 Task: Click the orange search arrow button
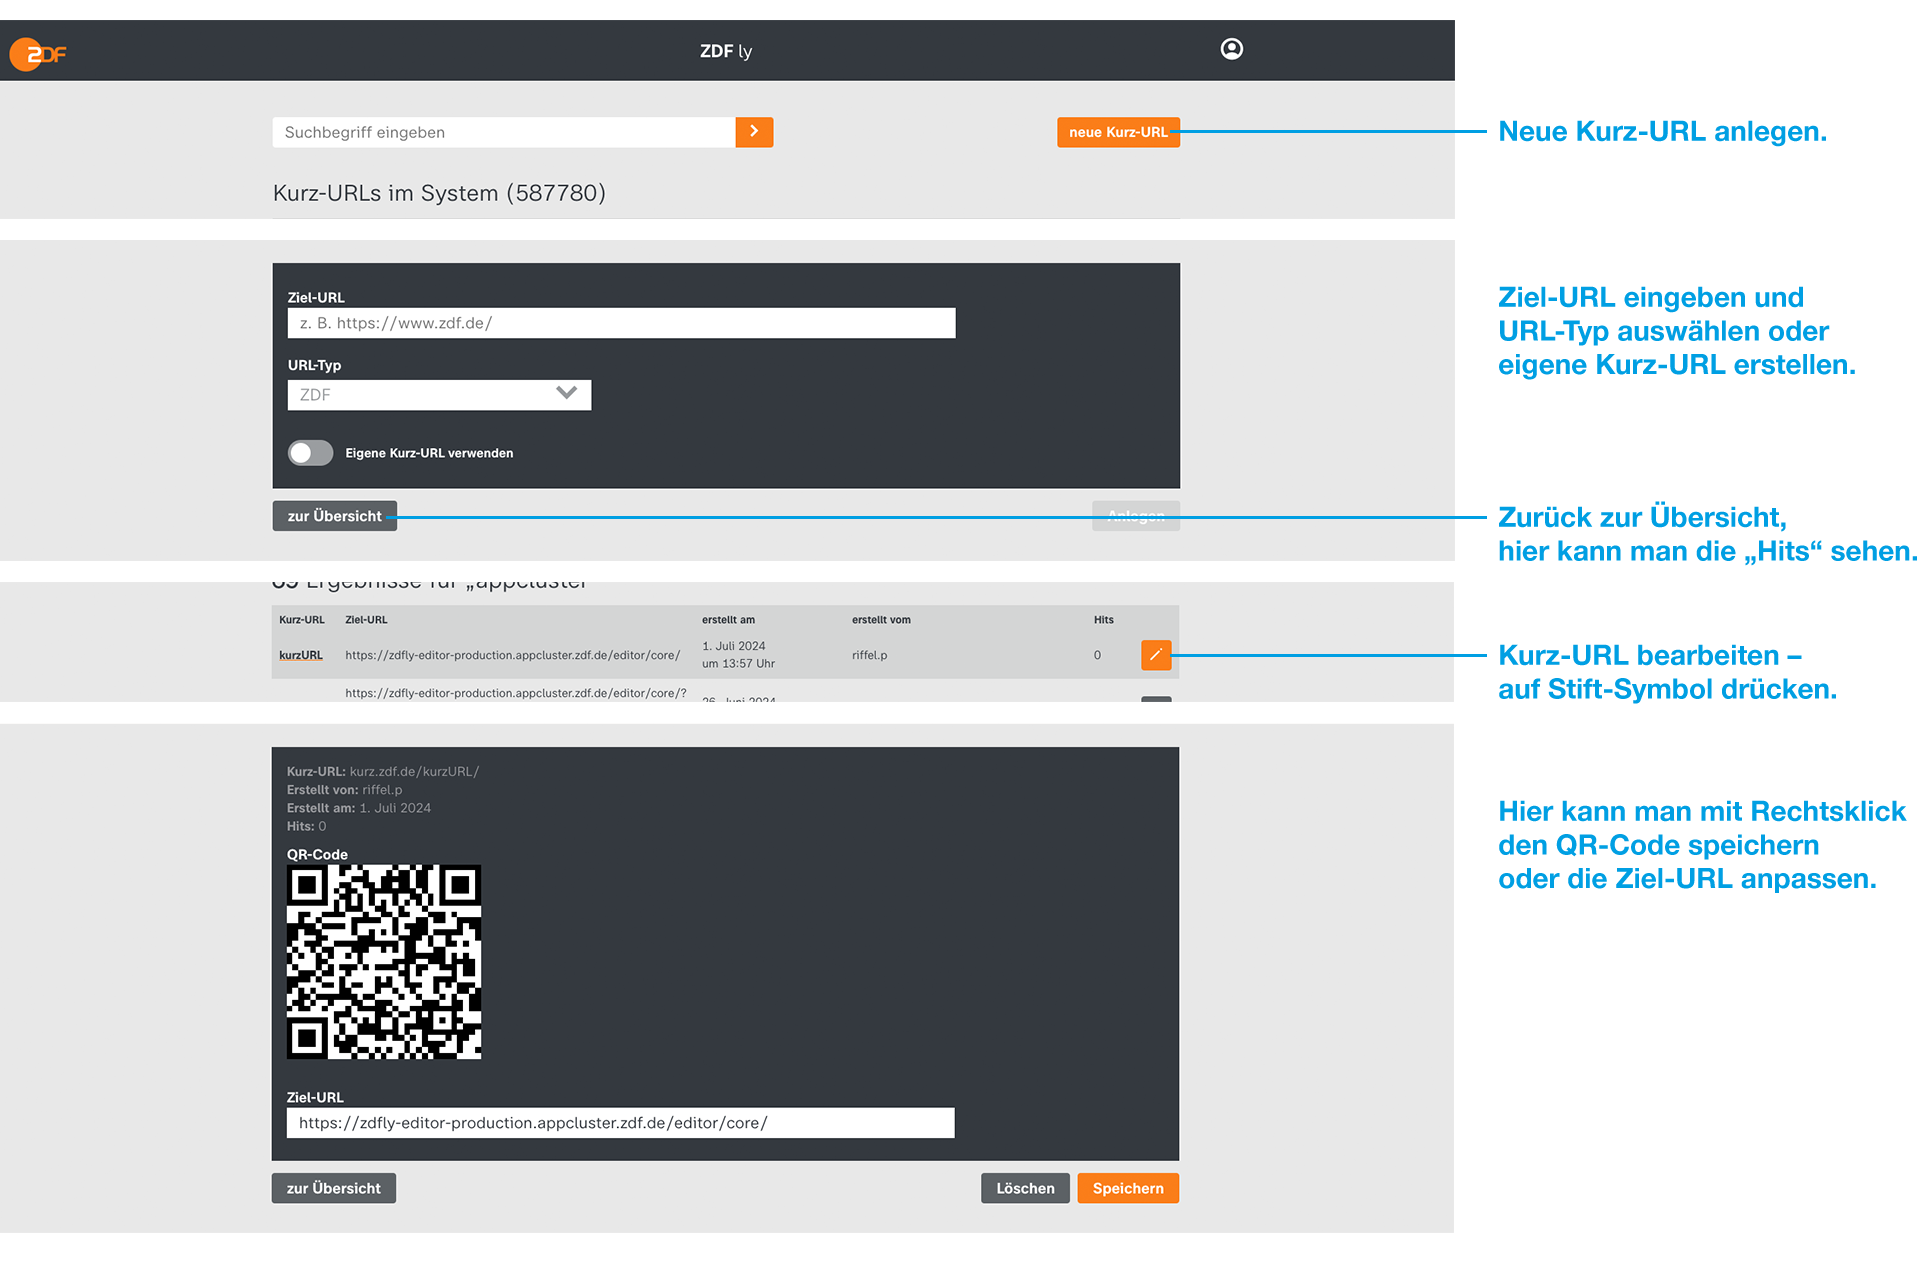[x=754, y=132]
